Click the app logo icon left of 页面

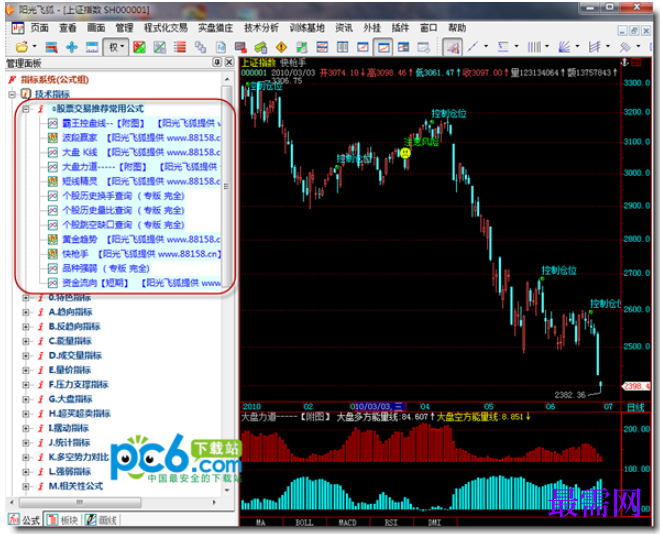coord(18,28)
